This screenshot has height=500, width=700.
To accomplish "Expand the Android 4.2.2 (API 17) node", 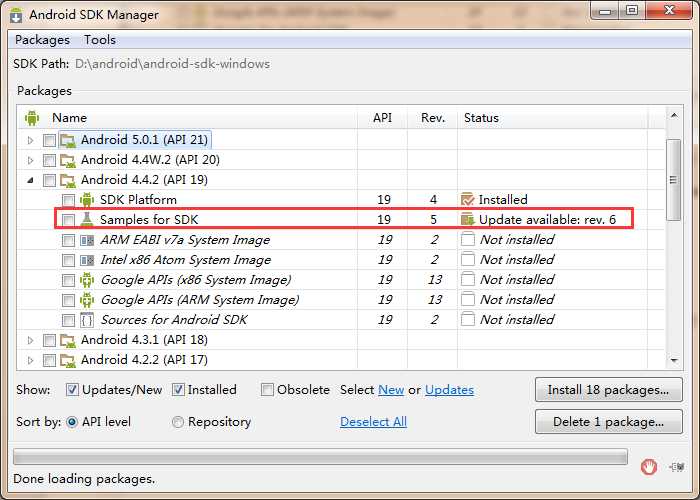I will 30,360.
